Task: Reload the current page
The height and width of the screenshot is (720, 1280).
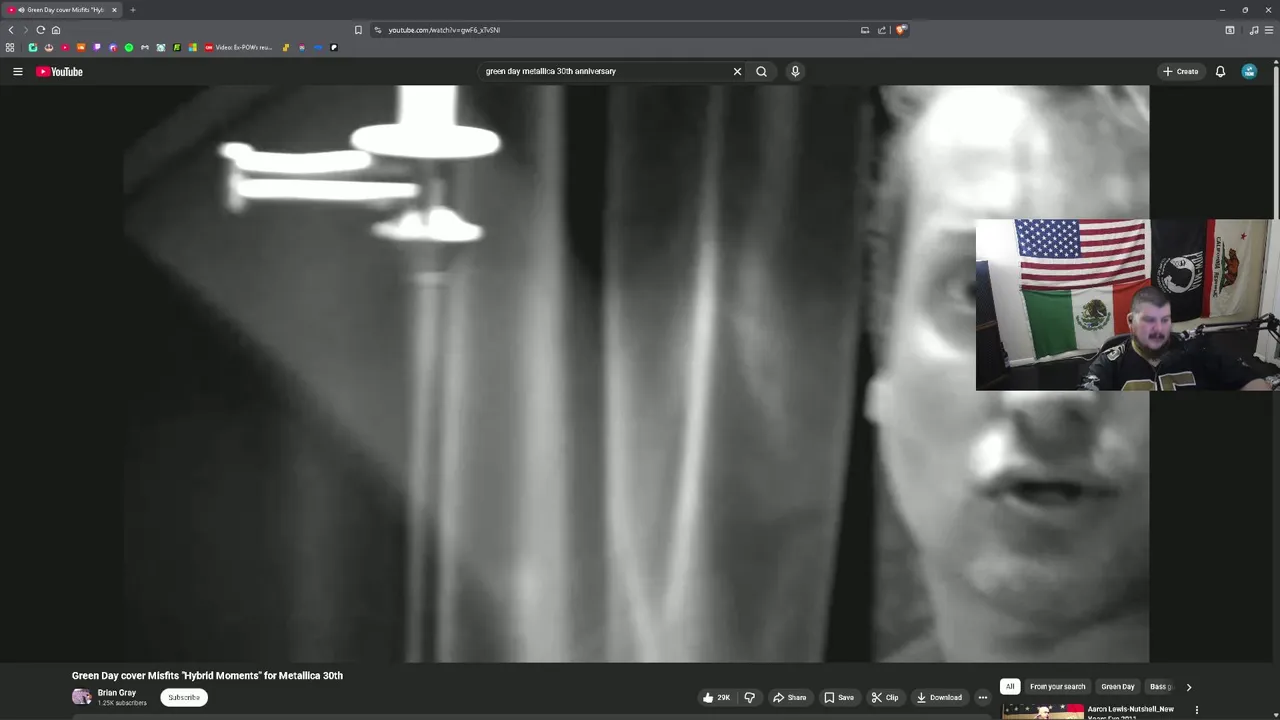Action: [x=41, y=30]
